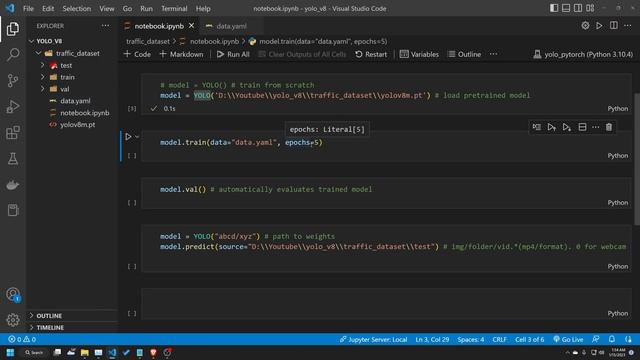The width and height of the screenshot is (640, 360).
Task: Split the cell in cell toolbar
Action: [582, 127]
